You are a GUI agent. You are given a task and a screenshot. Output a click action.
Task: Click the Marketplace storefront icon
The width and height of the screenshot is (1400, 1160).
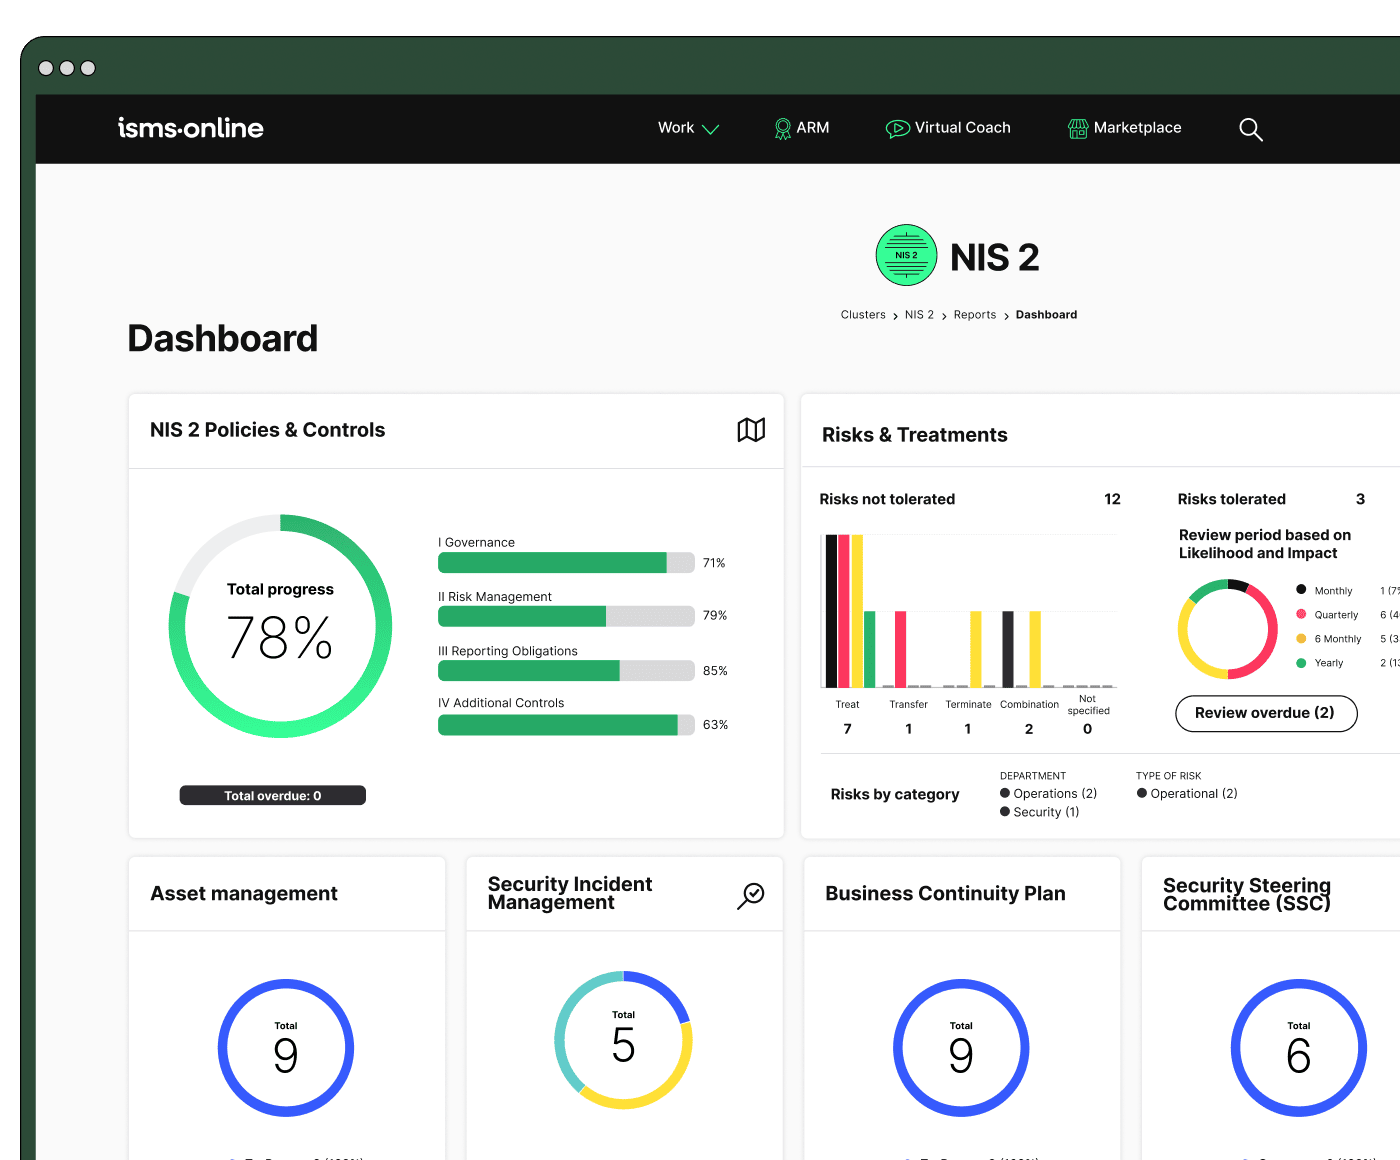(x=1078, y=129)
